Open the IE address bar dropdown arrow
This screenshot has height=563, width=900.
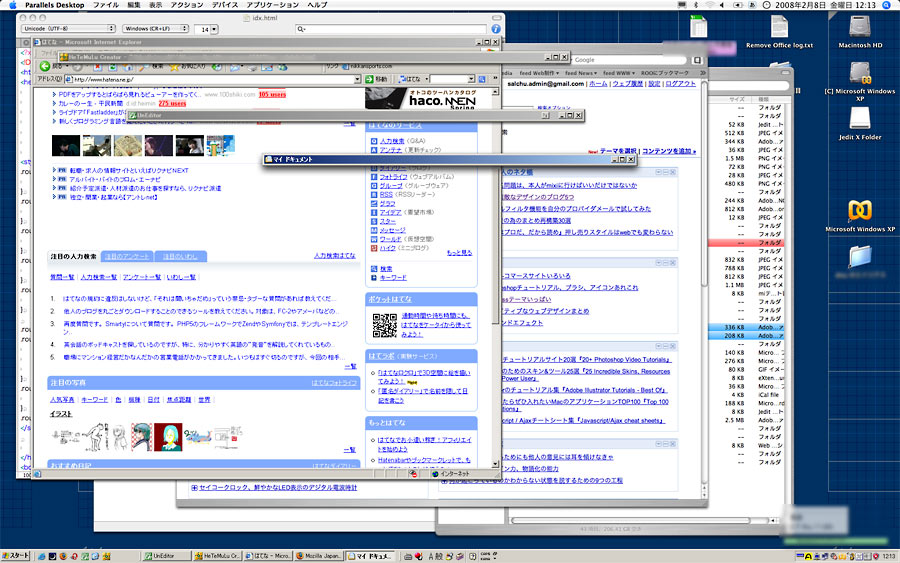tap(357, 79)
